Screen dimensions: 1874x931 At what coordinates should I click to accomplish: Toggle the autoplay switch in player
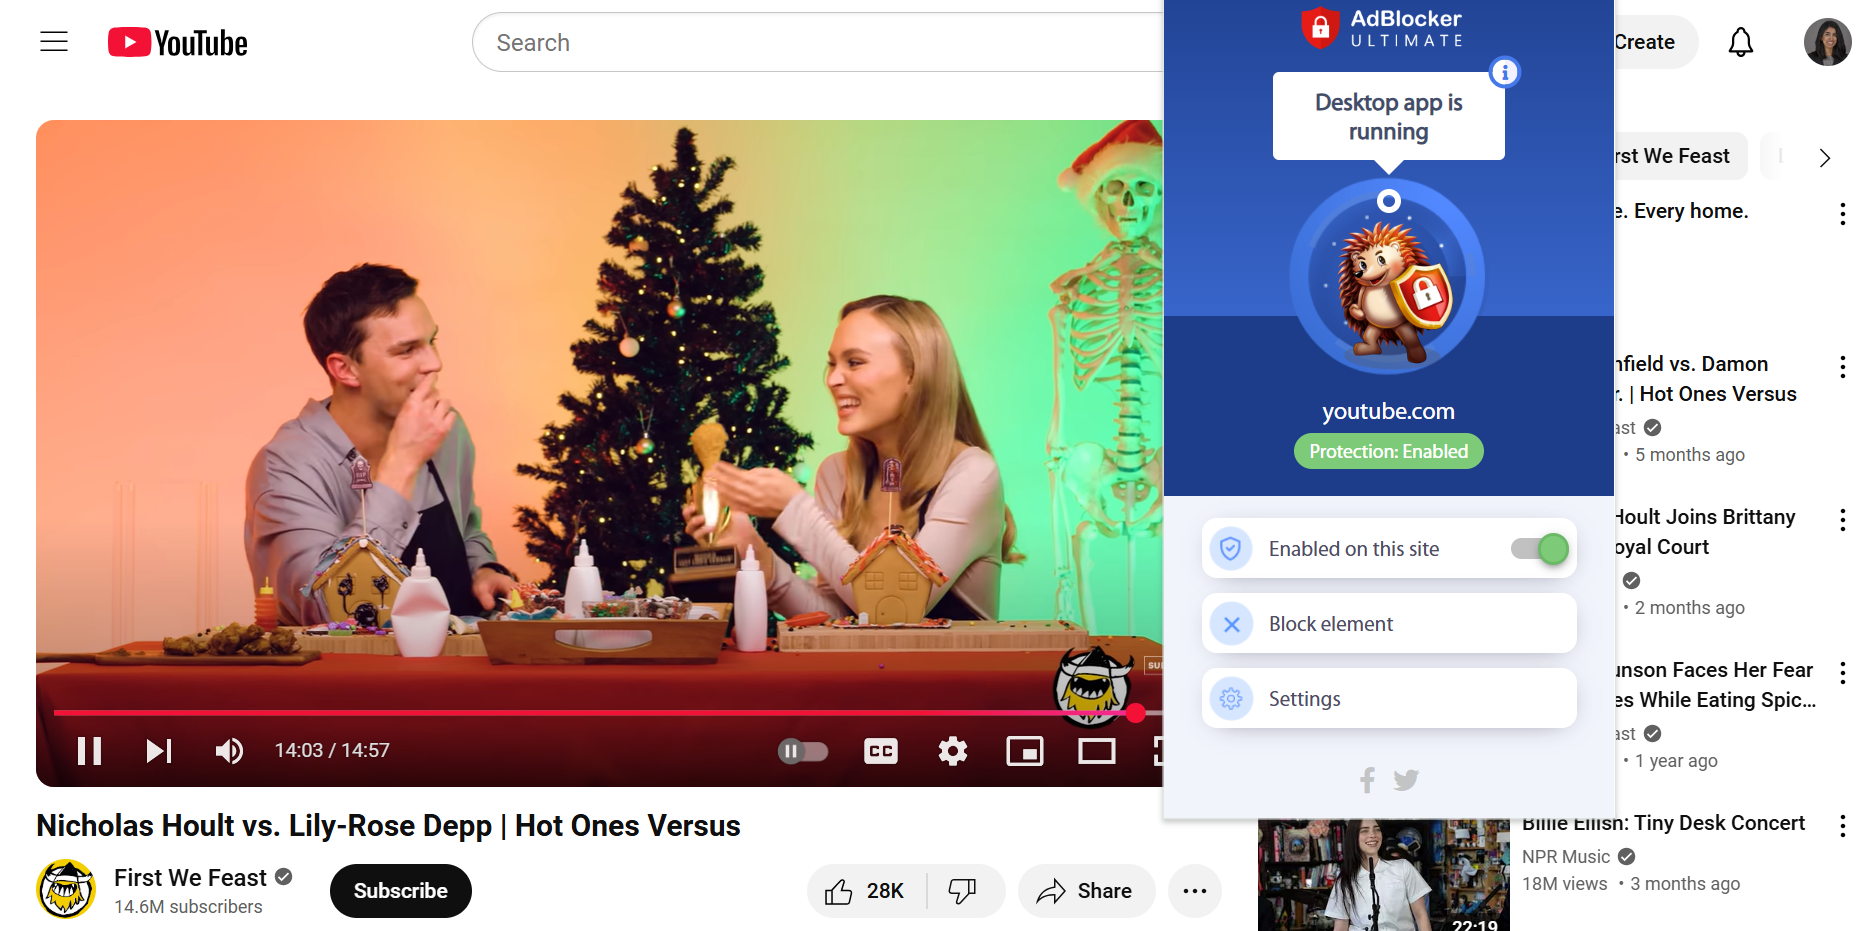click(x=803, y=751)
